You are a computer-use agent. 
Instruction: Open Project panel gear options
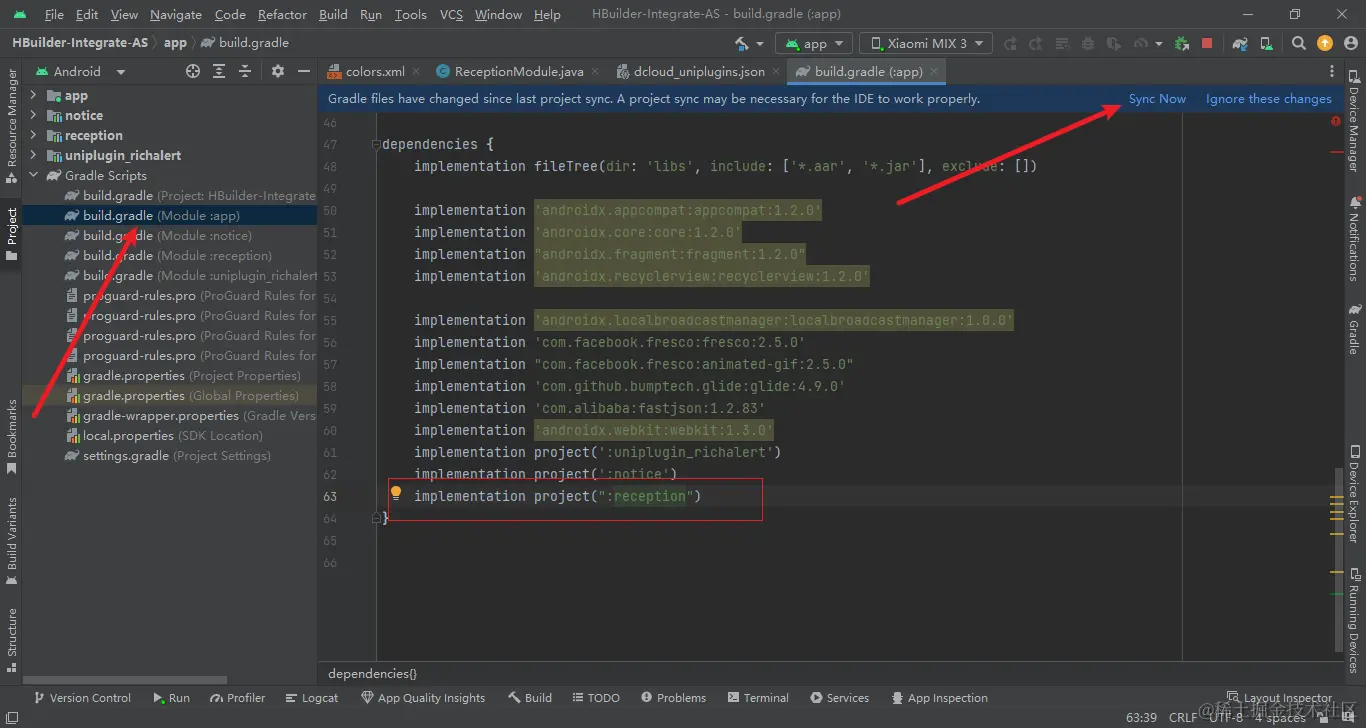278,71
